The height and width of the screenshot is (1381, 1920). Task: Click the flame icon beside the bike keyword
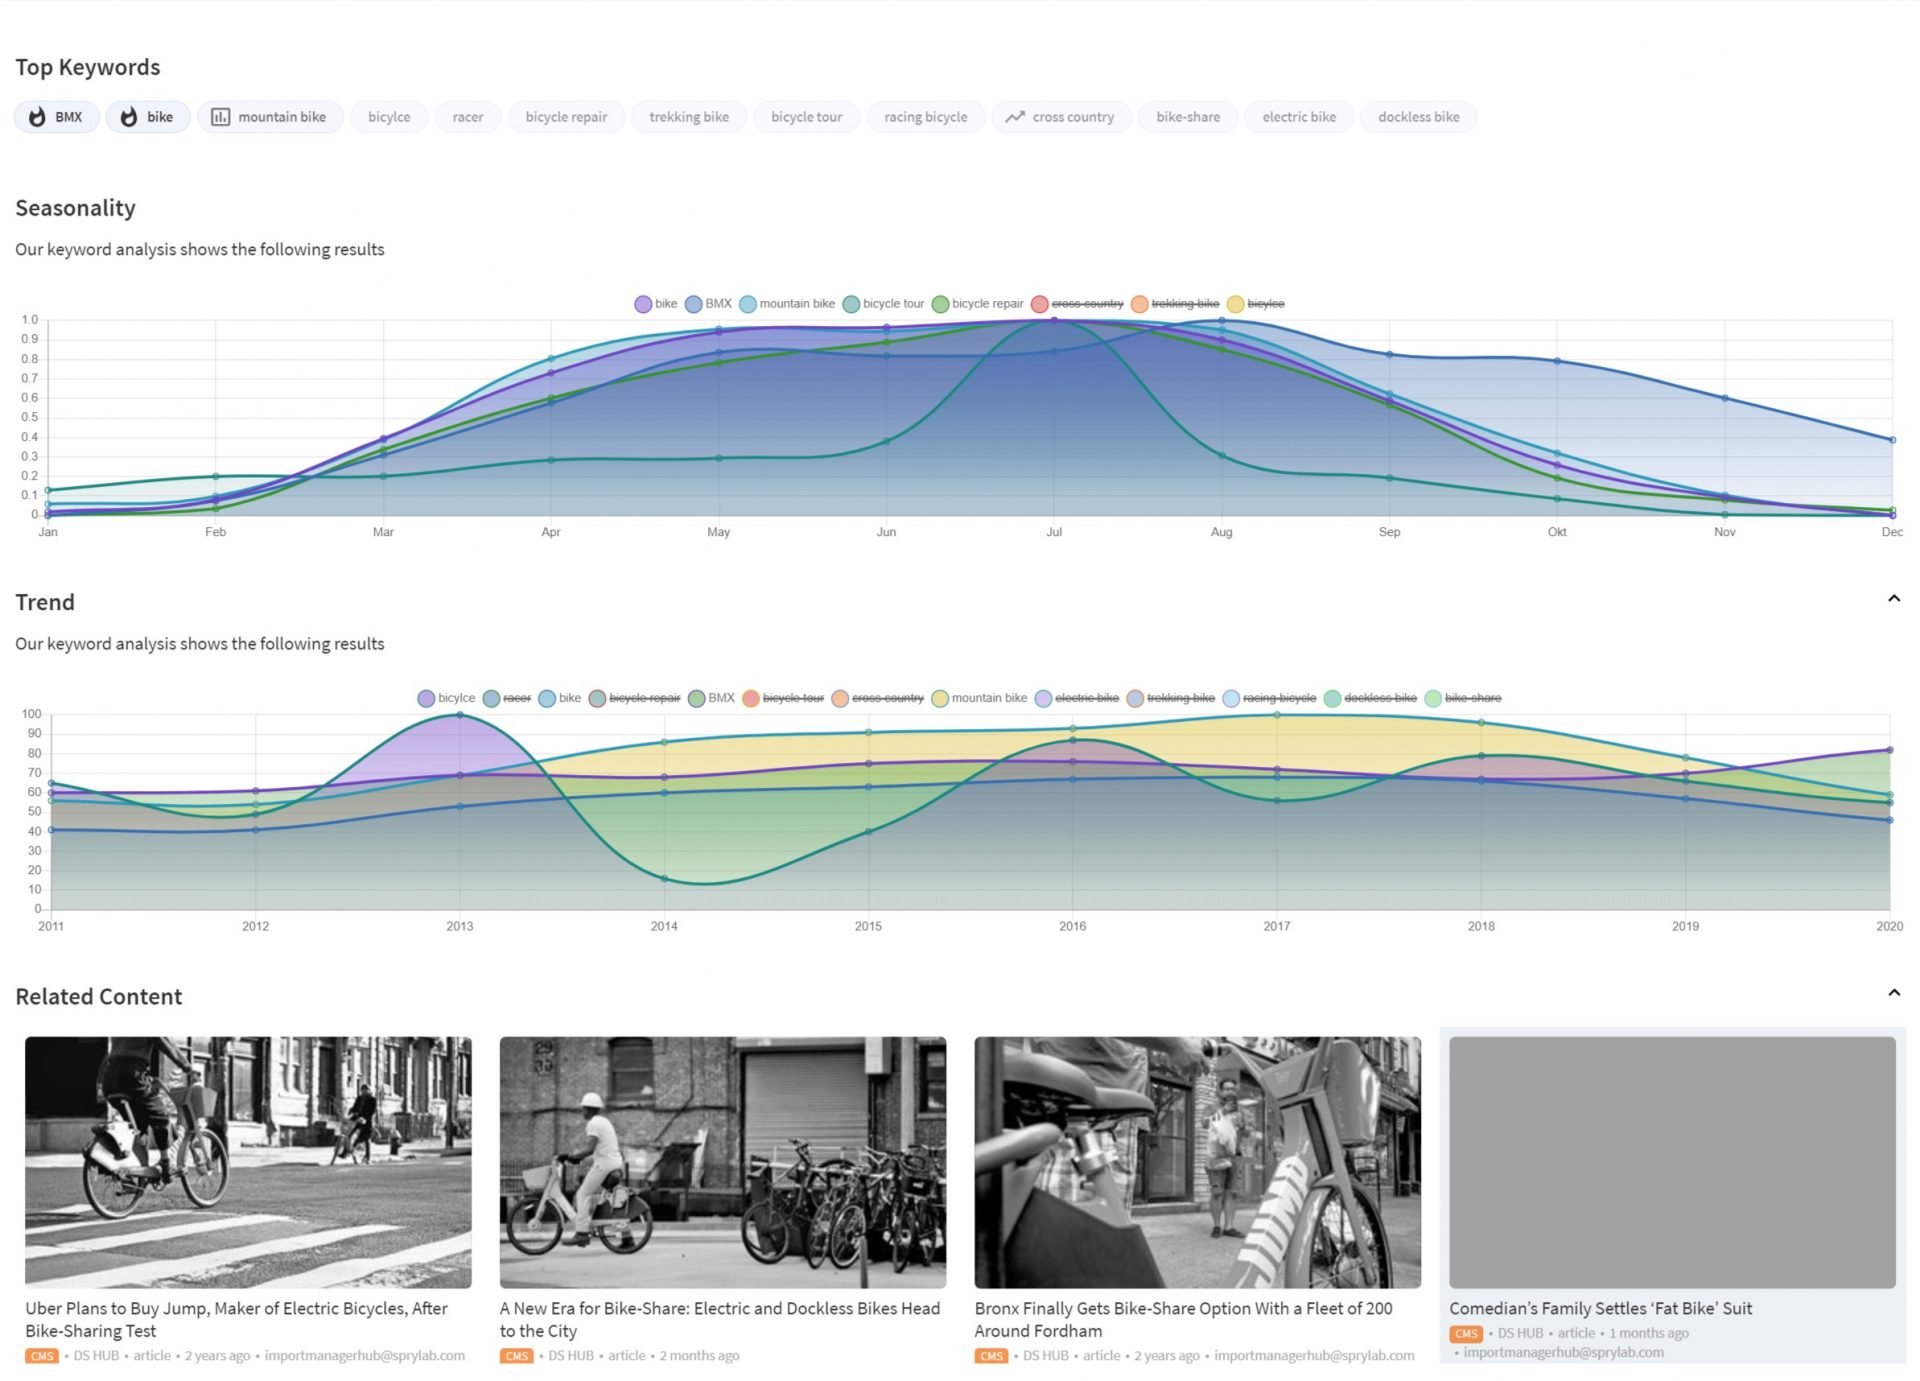[129, 116]
